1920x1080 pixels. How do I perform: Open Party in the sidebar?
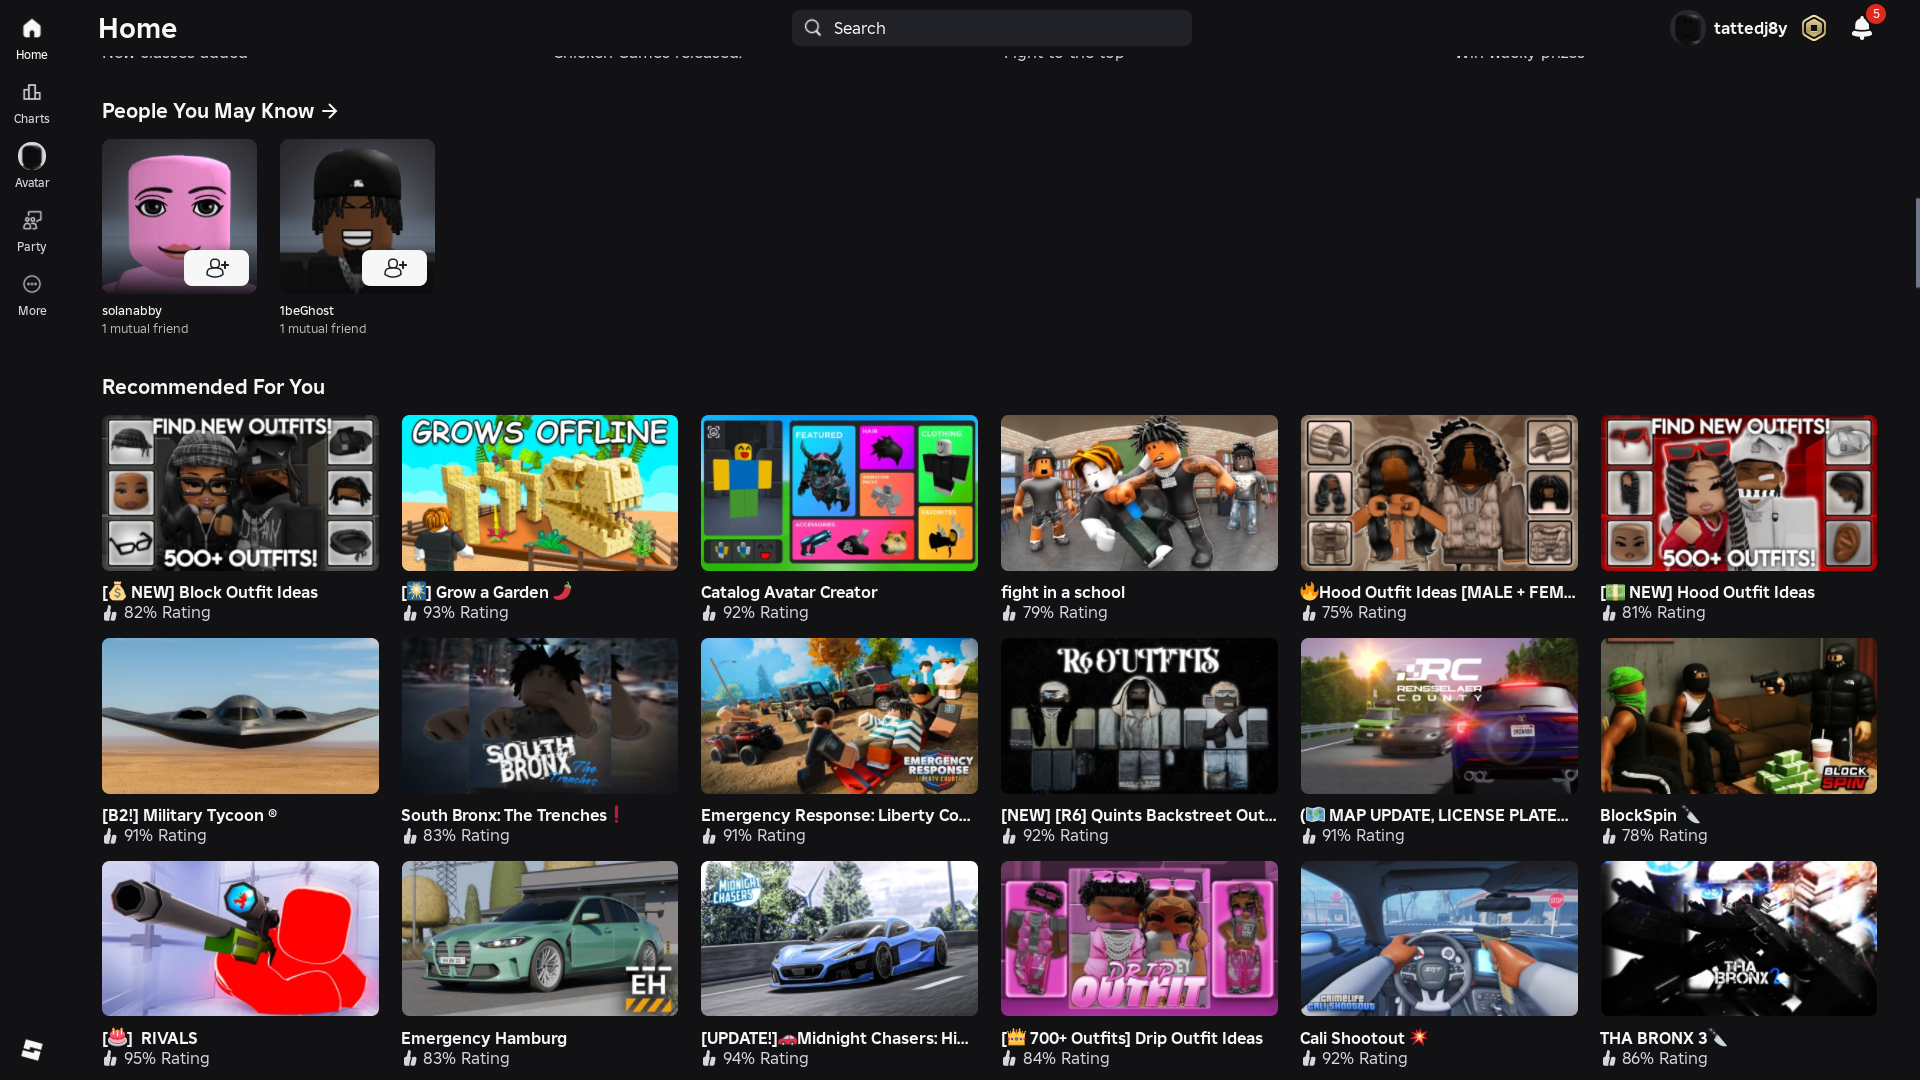click(31, 231)
